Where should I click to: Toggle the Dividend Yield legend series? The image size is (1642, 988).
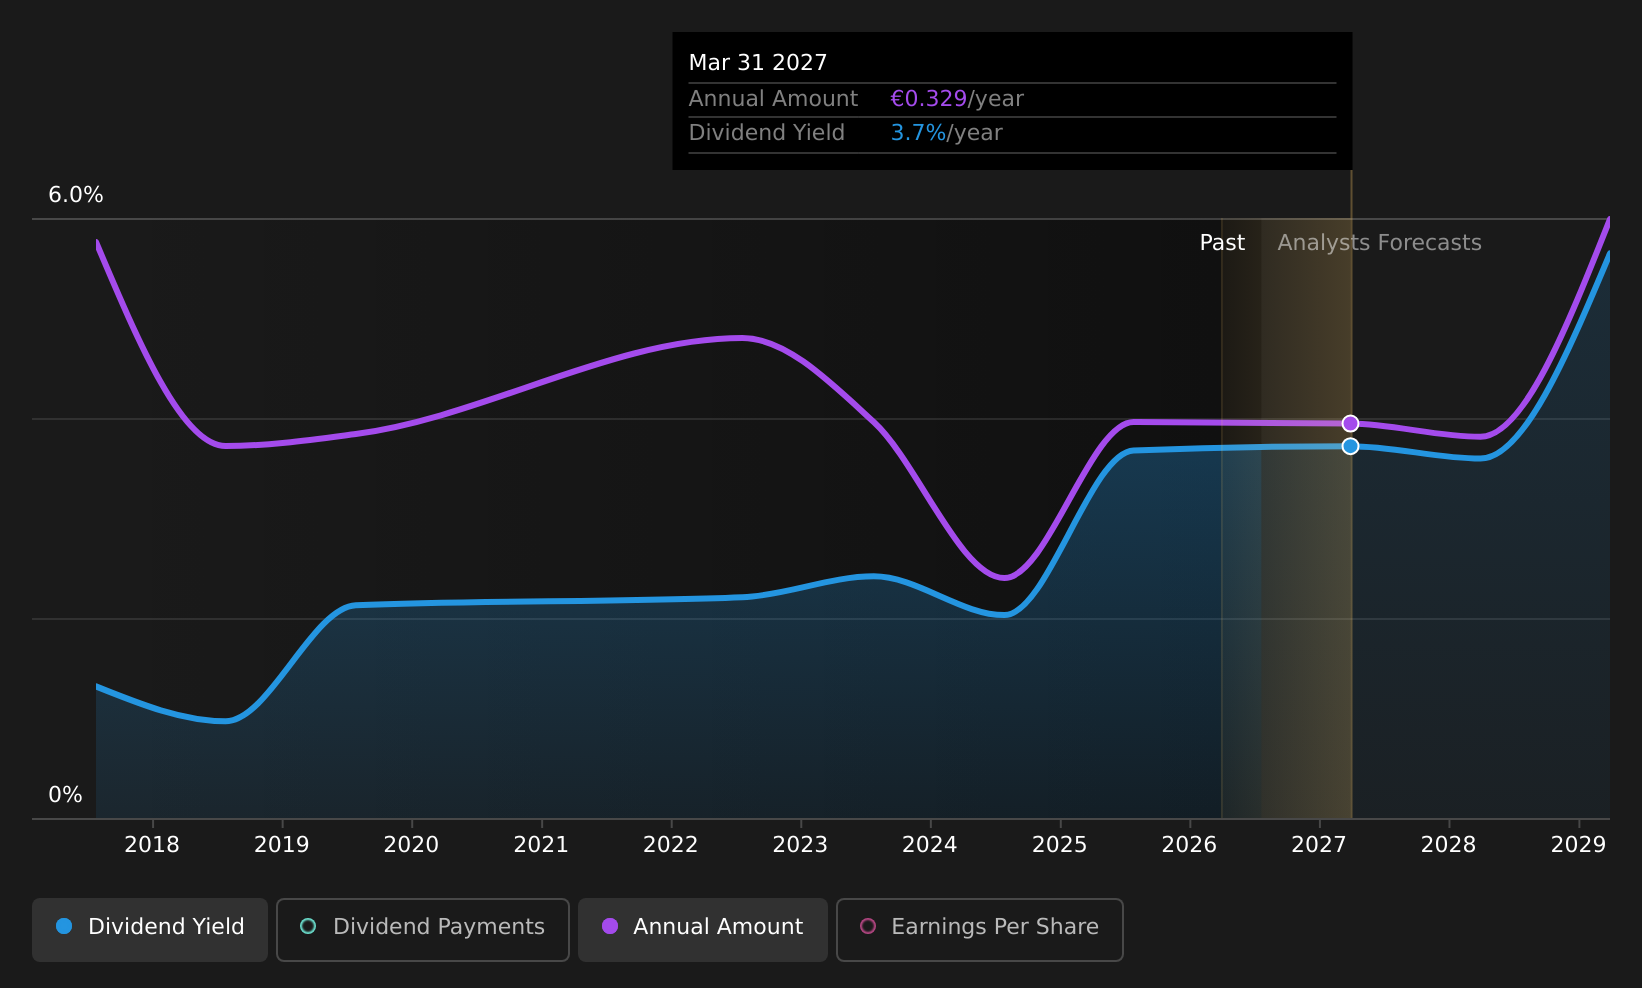click(150, 929)
